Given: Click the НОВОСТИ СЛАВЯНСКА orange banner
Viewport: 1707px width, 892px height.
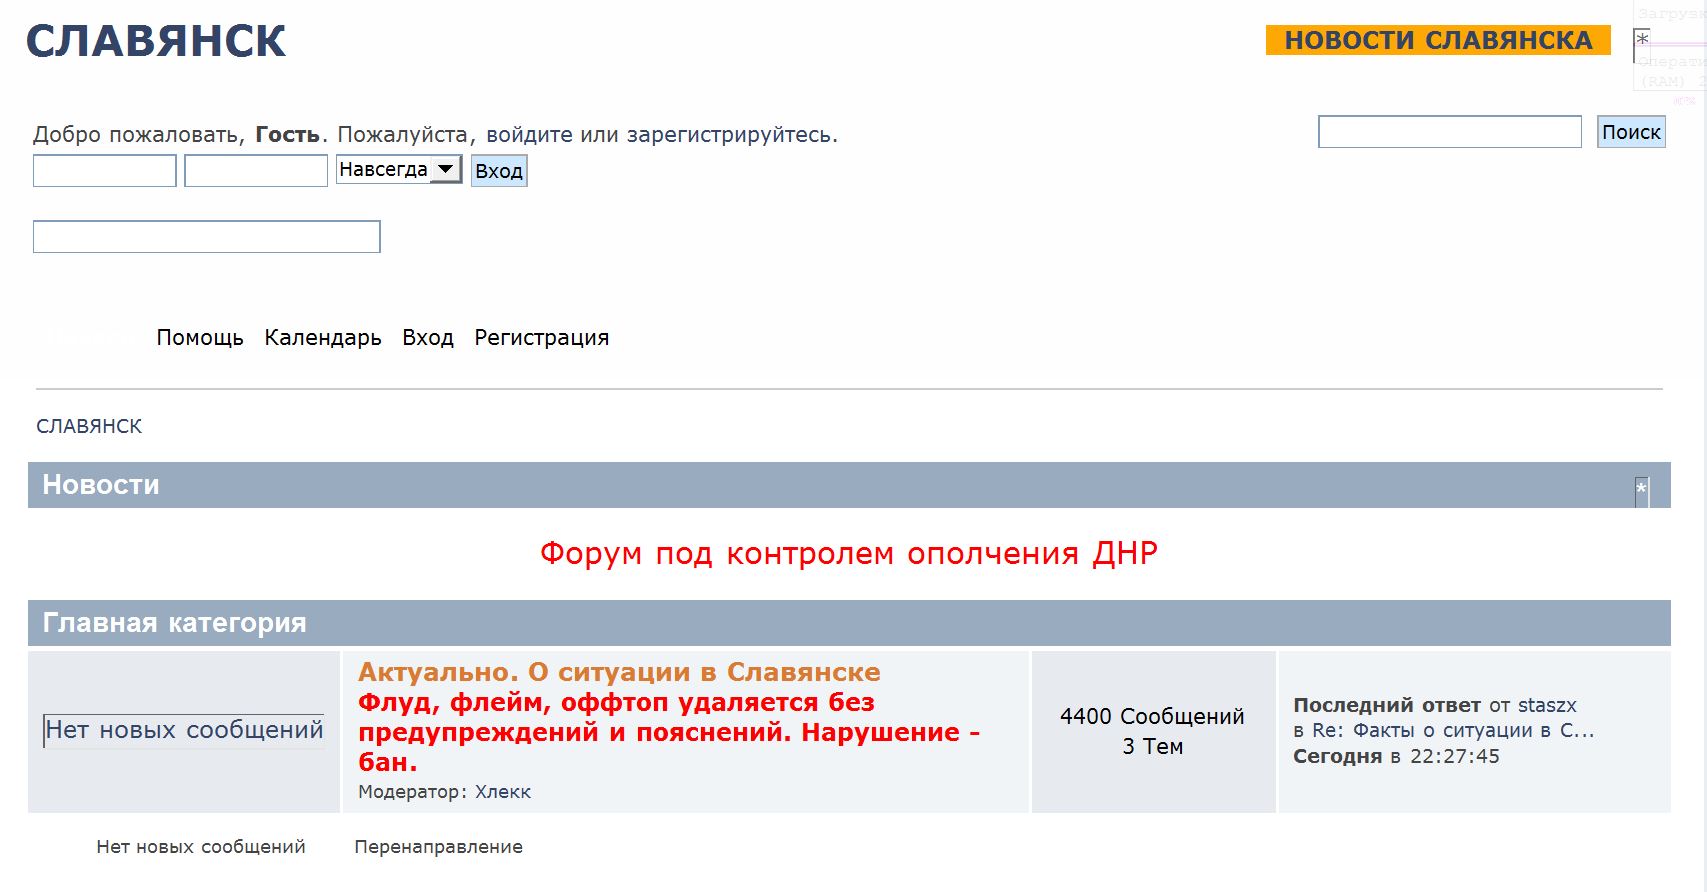Looking at the screenshot, I should pos(1437,40).
